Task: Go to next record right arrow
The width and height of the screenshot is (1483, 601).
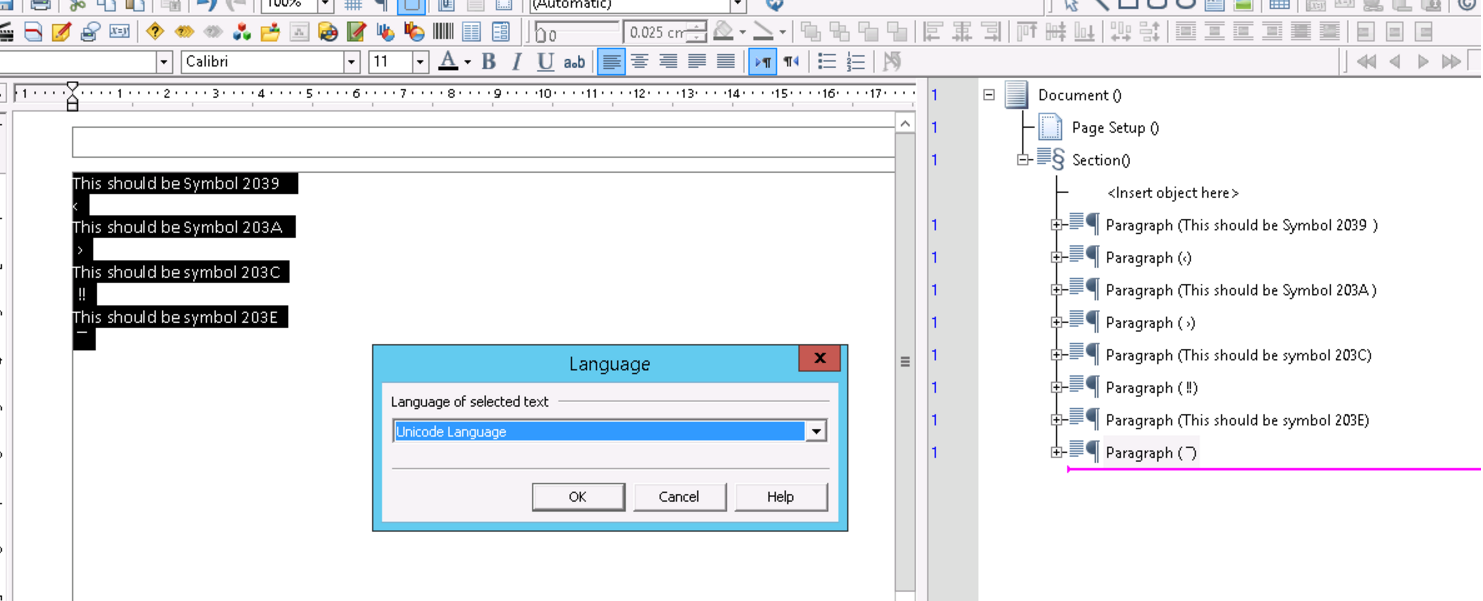Action: click(x=1423, y=62)
